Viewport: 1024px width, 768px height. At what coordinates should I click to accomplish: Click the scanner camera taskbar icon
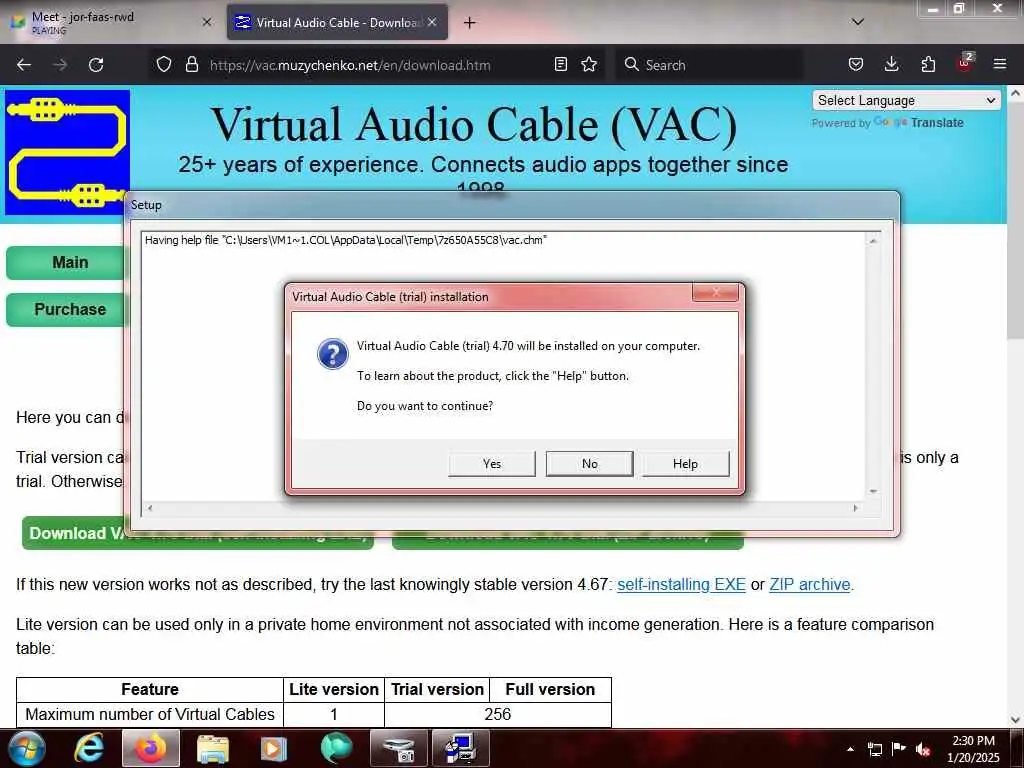[x=398, y=748]
